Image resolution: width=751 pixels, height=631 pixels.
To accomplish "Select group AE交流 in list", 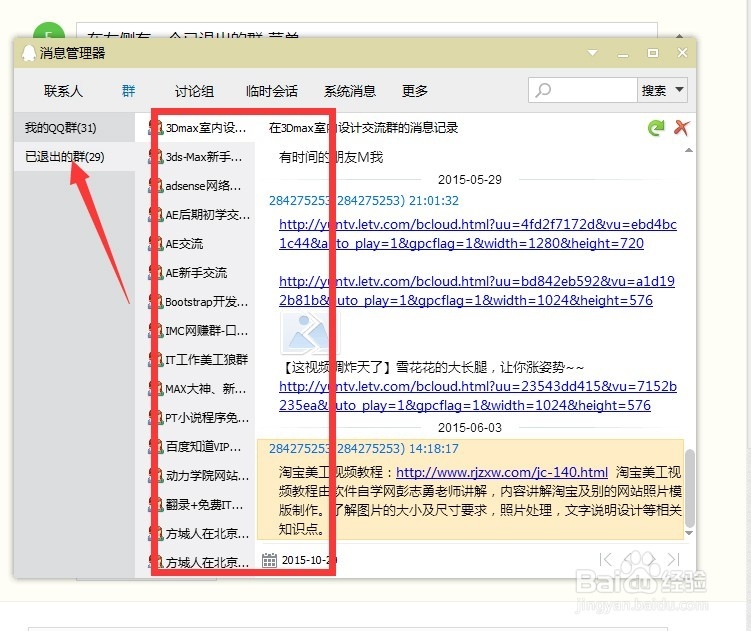I will (x=200, y=243).
